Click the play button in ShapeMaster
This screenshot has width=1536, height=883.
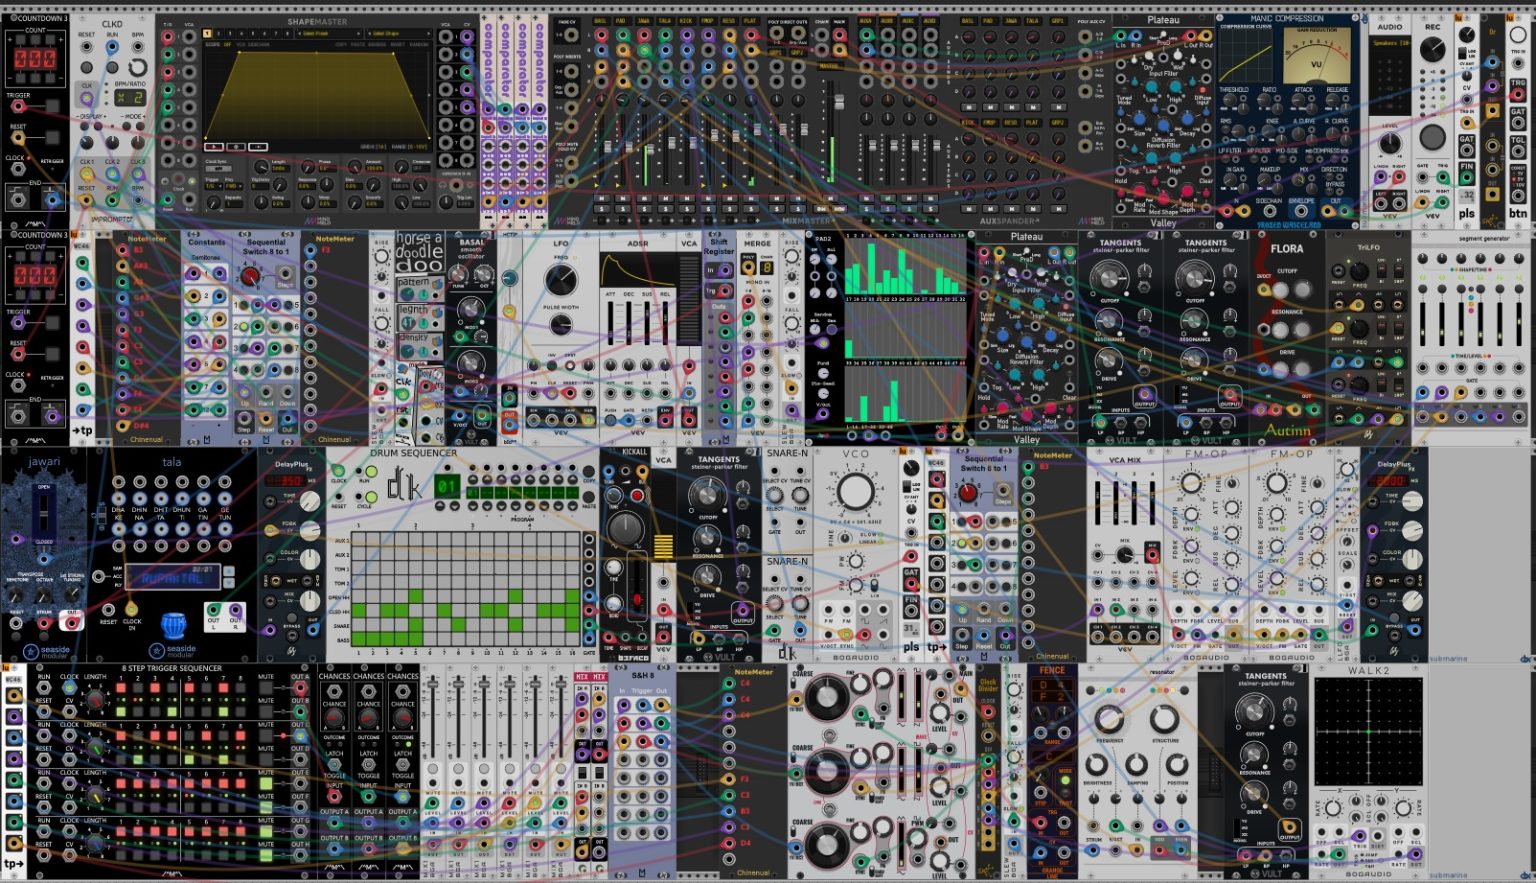pyautogui.click(x=214, y=147)
